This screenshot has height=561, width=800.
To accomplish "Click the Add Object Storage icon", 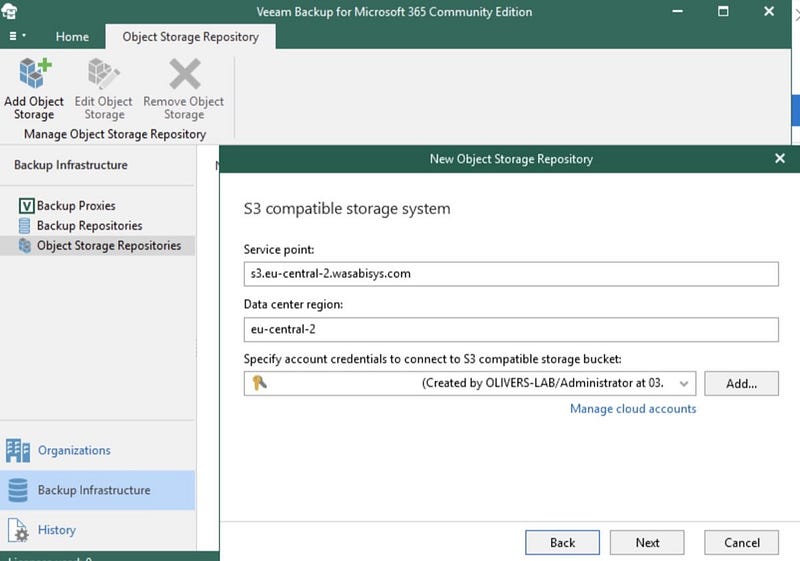I will (35, 73).
